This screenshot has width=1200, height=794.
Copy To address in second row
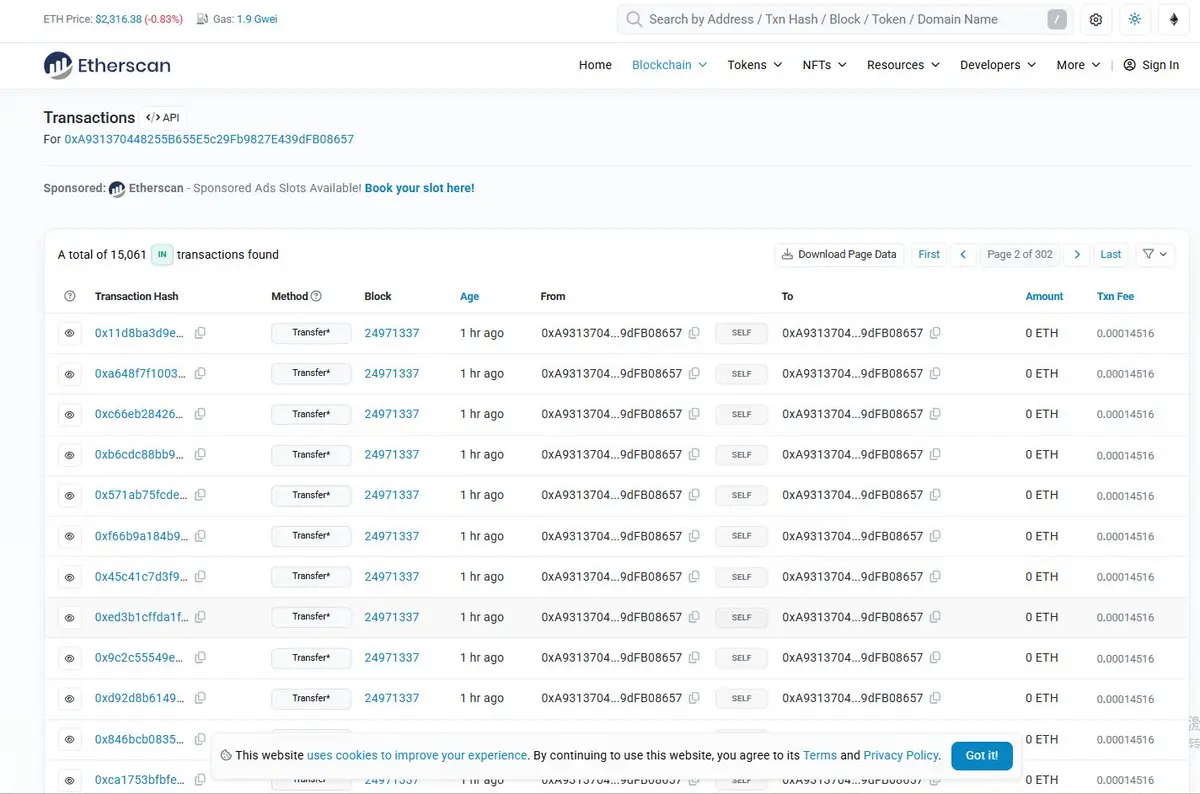[x=935, y=374]
